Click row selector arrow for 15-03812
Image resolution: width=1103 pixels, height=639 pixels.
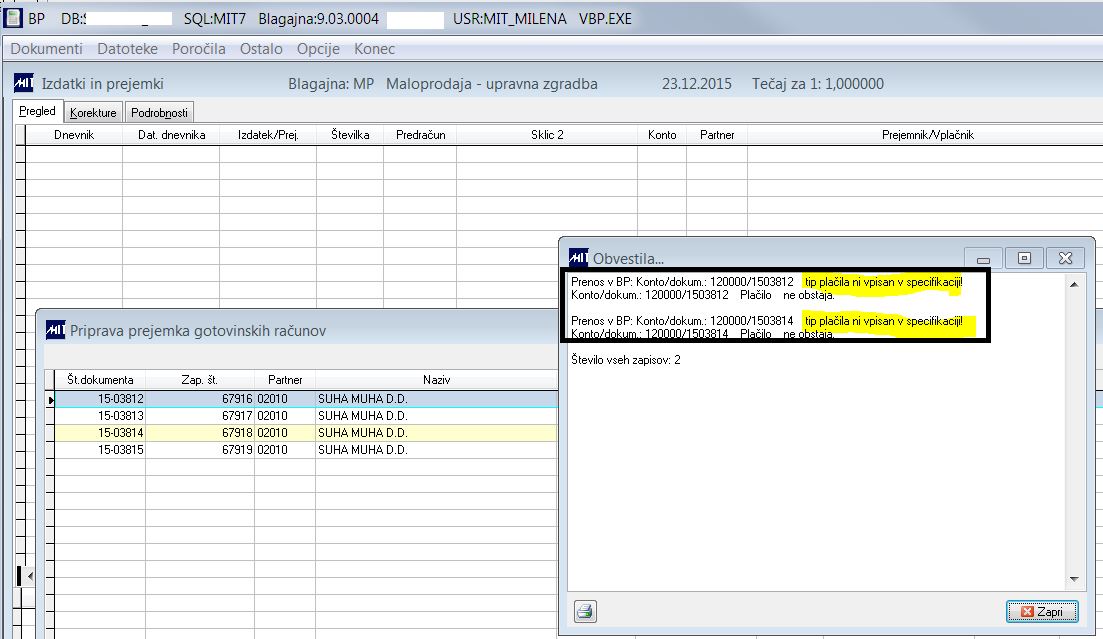[50, 399]
